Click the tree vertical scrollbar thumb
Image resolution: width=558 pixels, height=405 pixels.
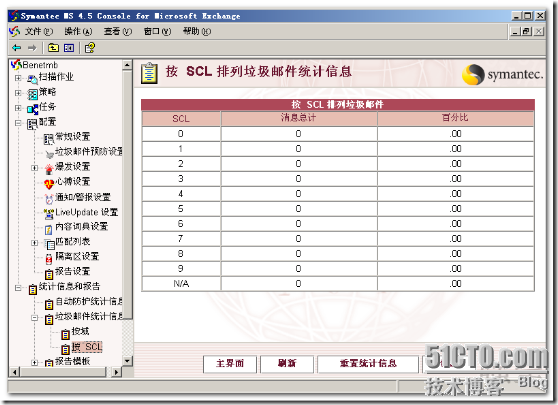tap(127, 194)
